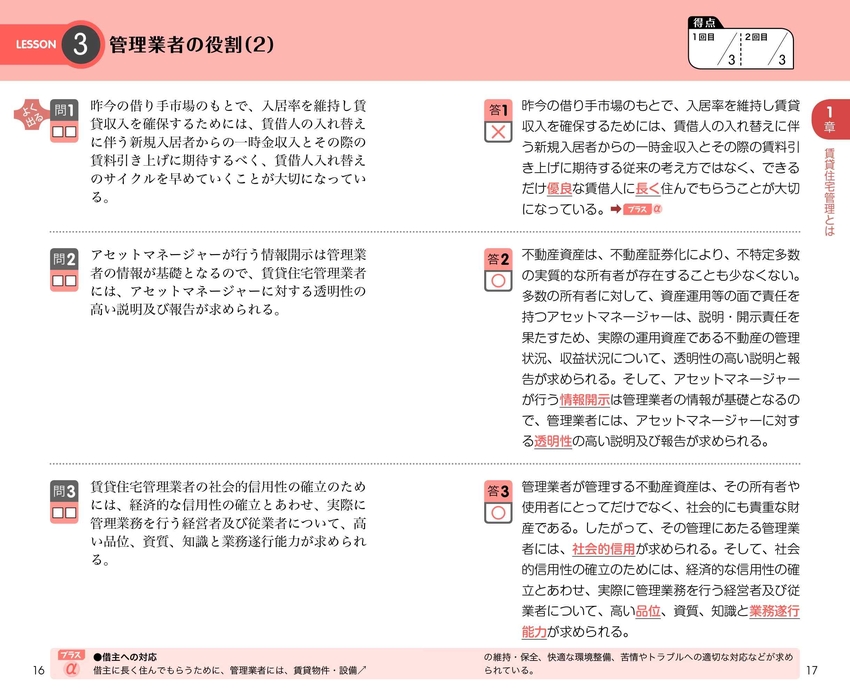Screen dimensions: 850x696
Task: Click the circle mark under 答2
Action: [498, 281]
